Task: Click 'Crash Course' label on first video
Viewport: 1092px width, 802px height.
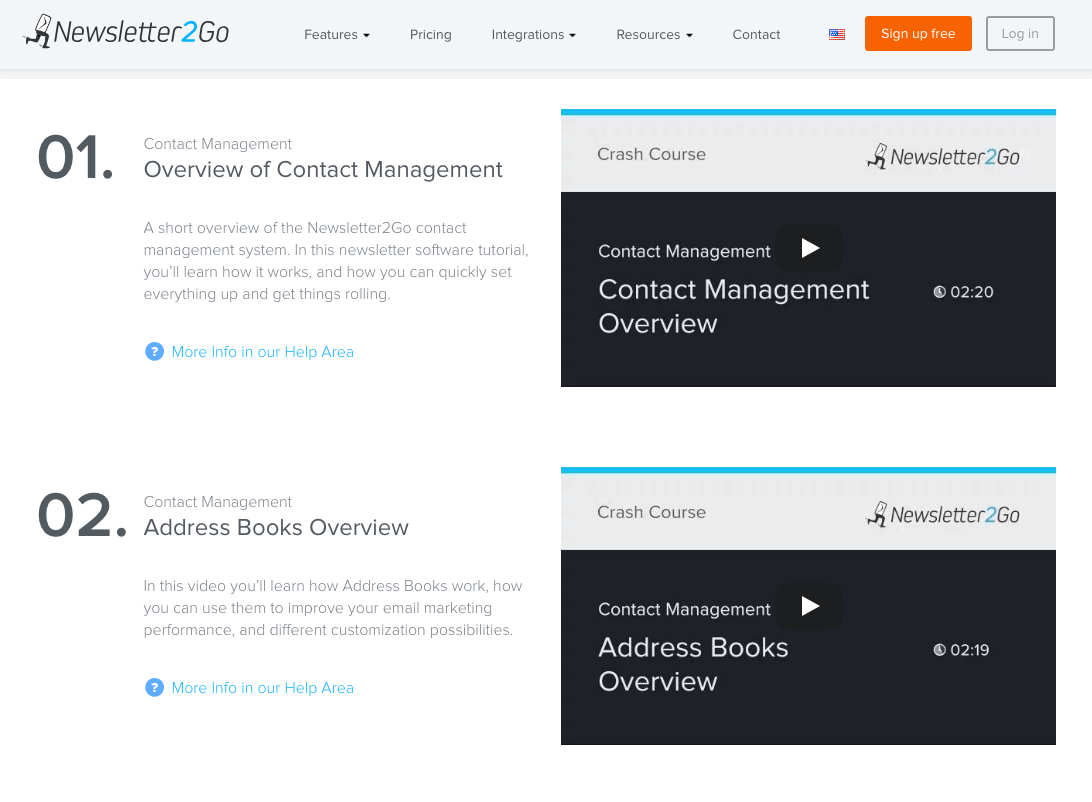Action: pos(651,155)
